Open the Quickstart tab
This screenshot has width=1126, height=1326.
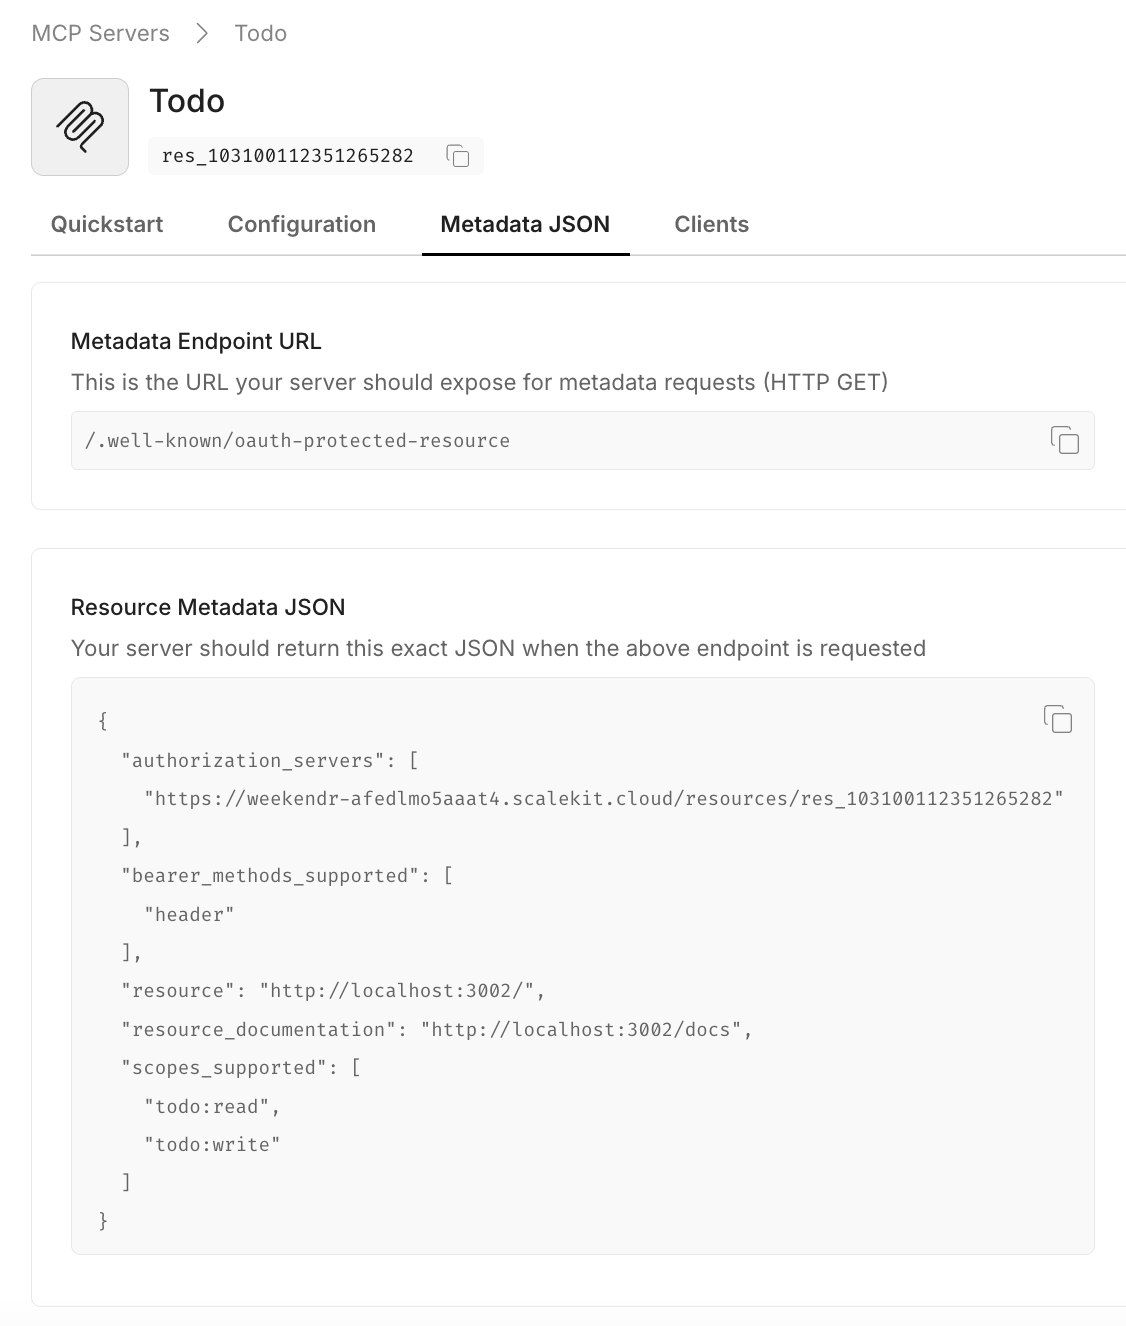click(107, 224)
